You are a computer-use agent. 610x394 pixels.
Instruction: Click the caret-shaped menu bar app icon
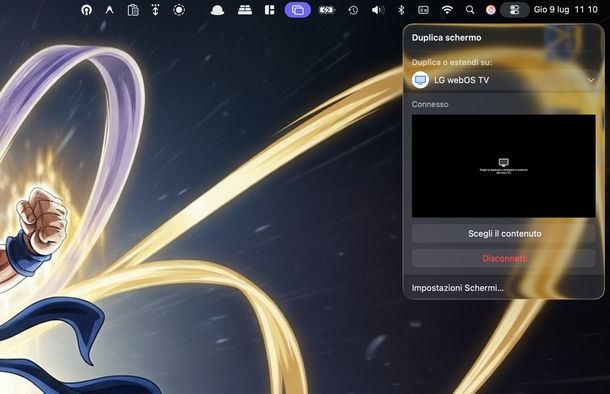[109, 10]
